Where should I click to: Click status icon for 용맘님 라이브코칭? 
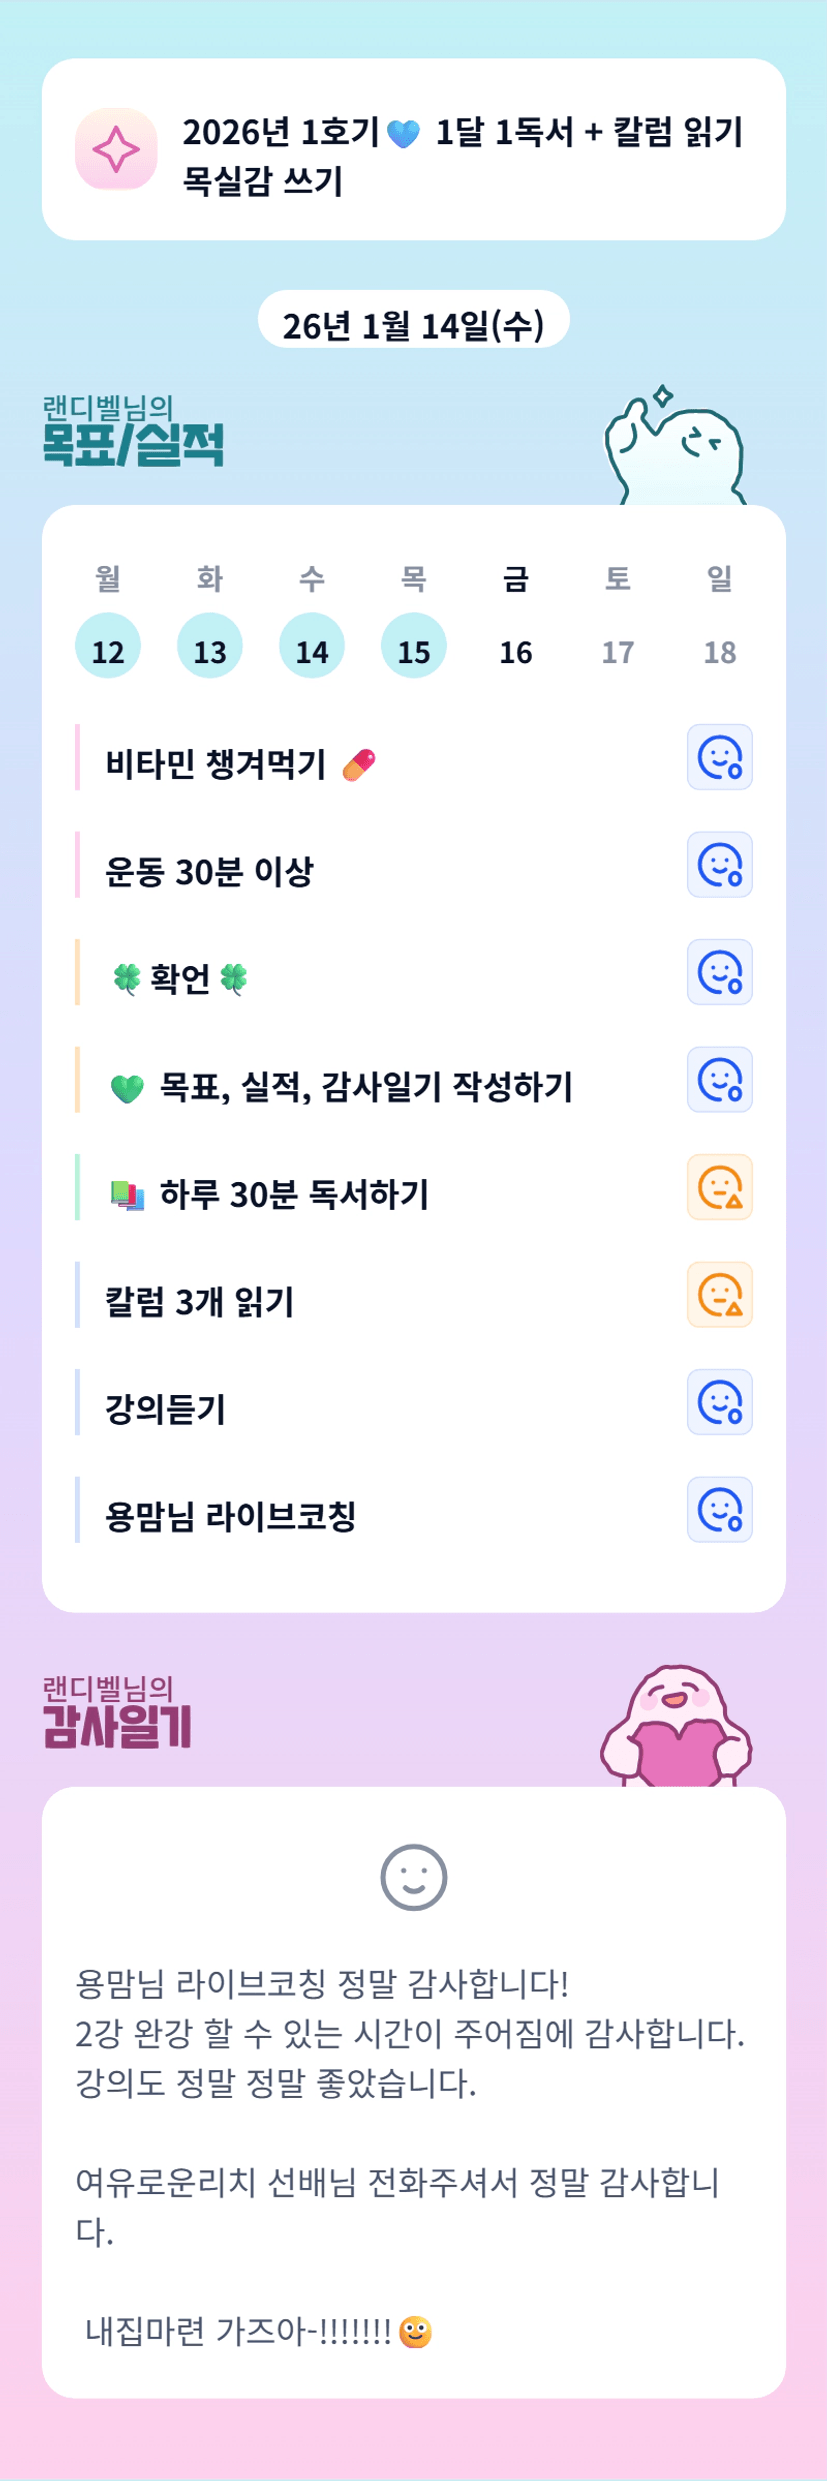(719, 1510)
